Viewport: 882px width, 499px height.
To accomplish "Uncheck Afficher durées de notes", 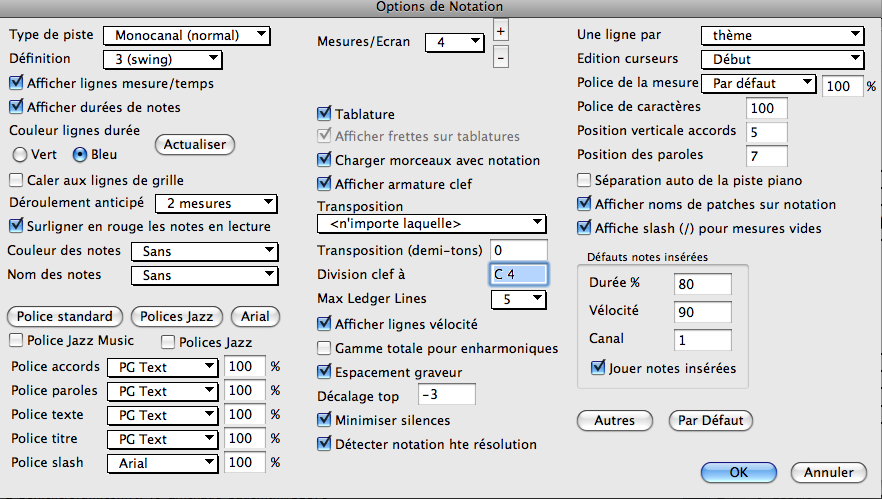I will tap(16, 107).
